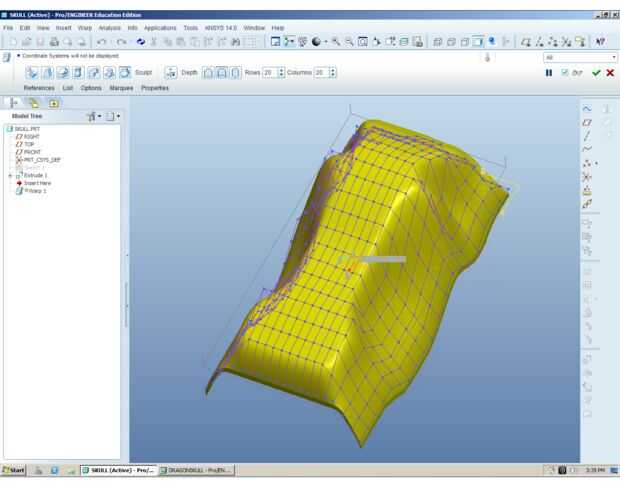The image size is (620, 496).
Task: Create a new file with the New icon
Action: pos(13,41)
